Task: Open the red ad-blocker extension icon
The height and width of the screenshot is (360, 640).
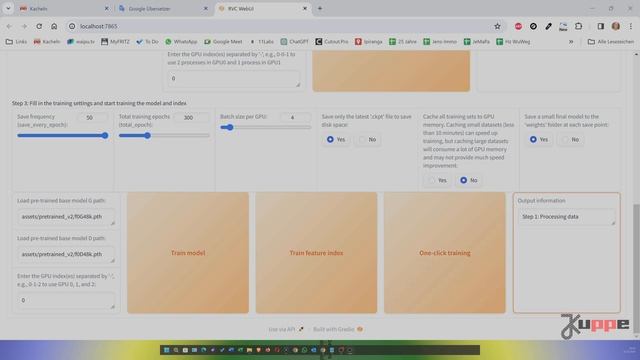Action: [x=518, y=26]
